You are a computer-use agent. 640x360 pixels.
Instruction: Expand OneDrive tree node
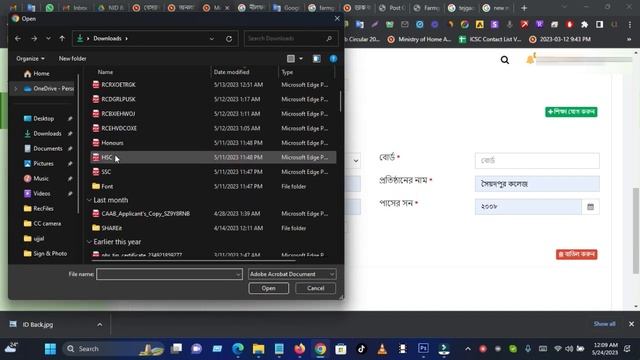click(16, 89)
